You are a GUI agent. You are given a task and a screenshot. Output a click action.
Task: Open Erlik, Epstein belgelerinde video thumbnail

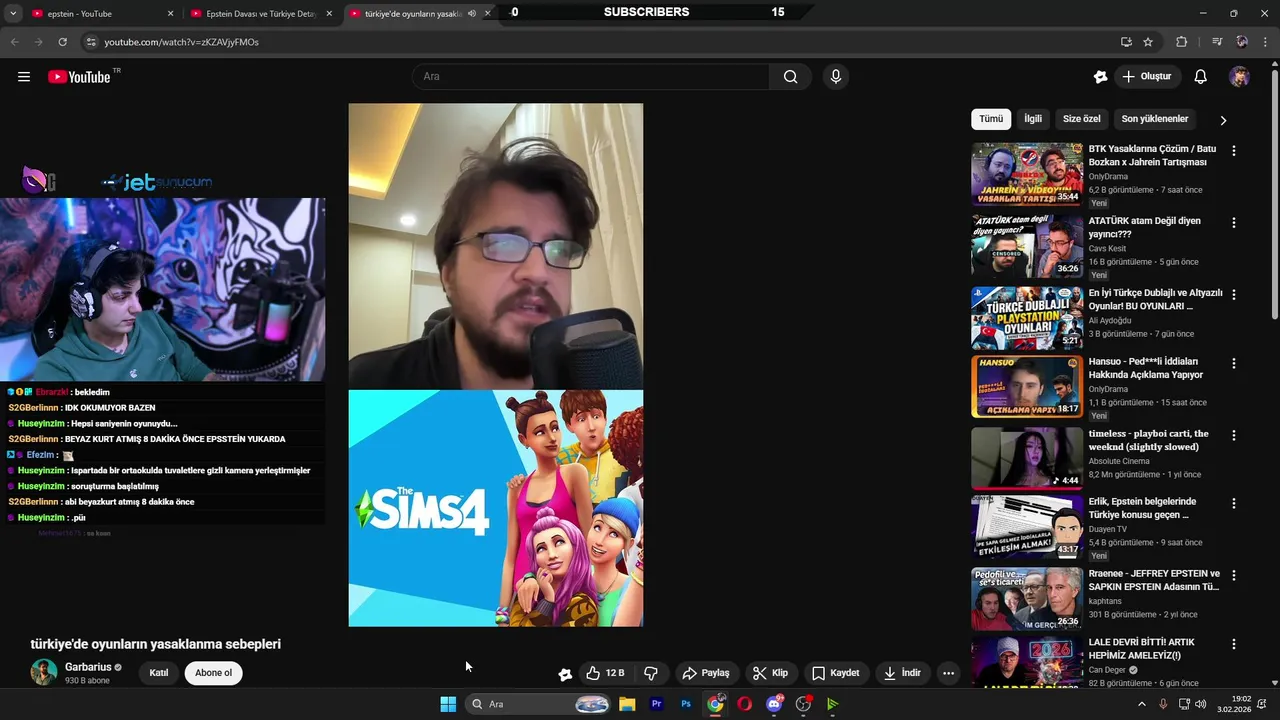(x=1027, y=526)
